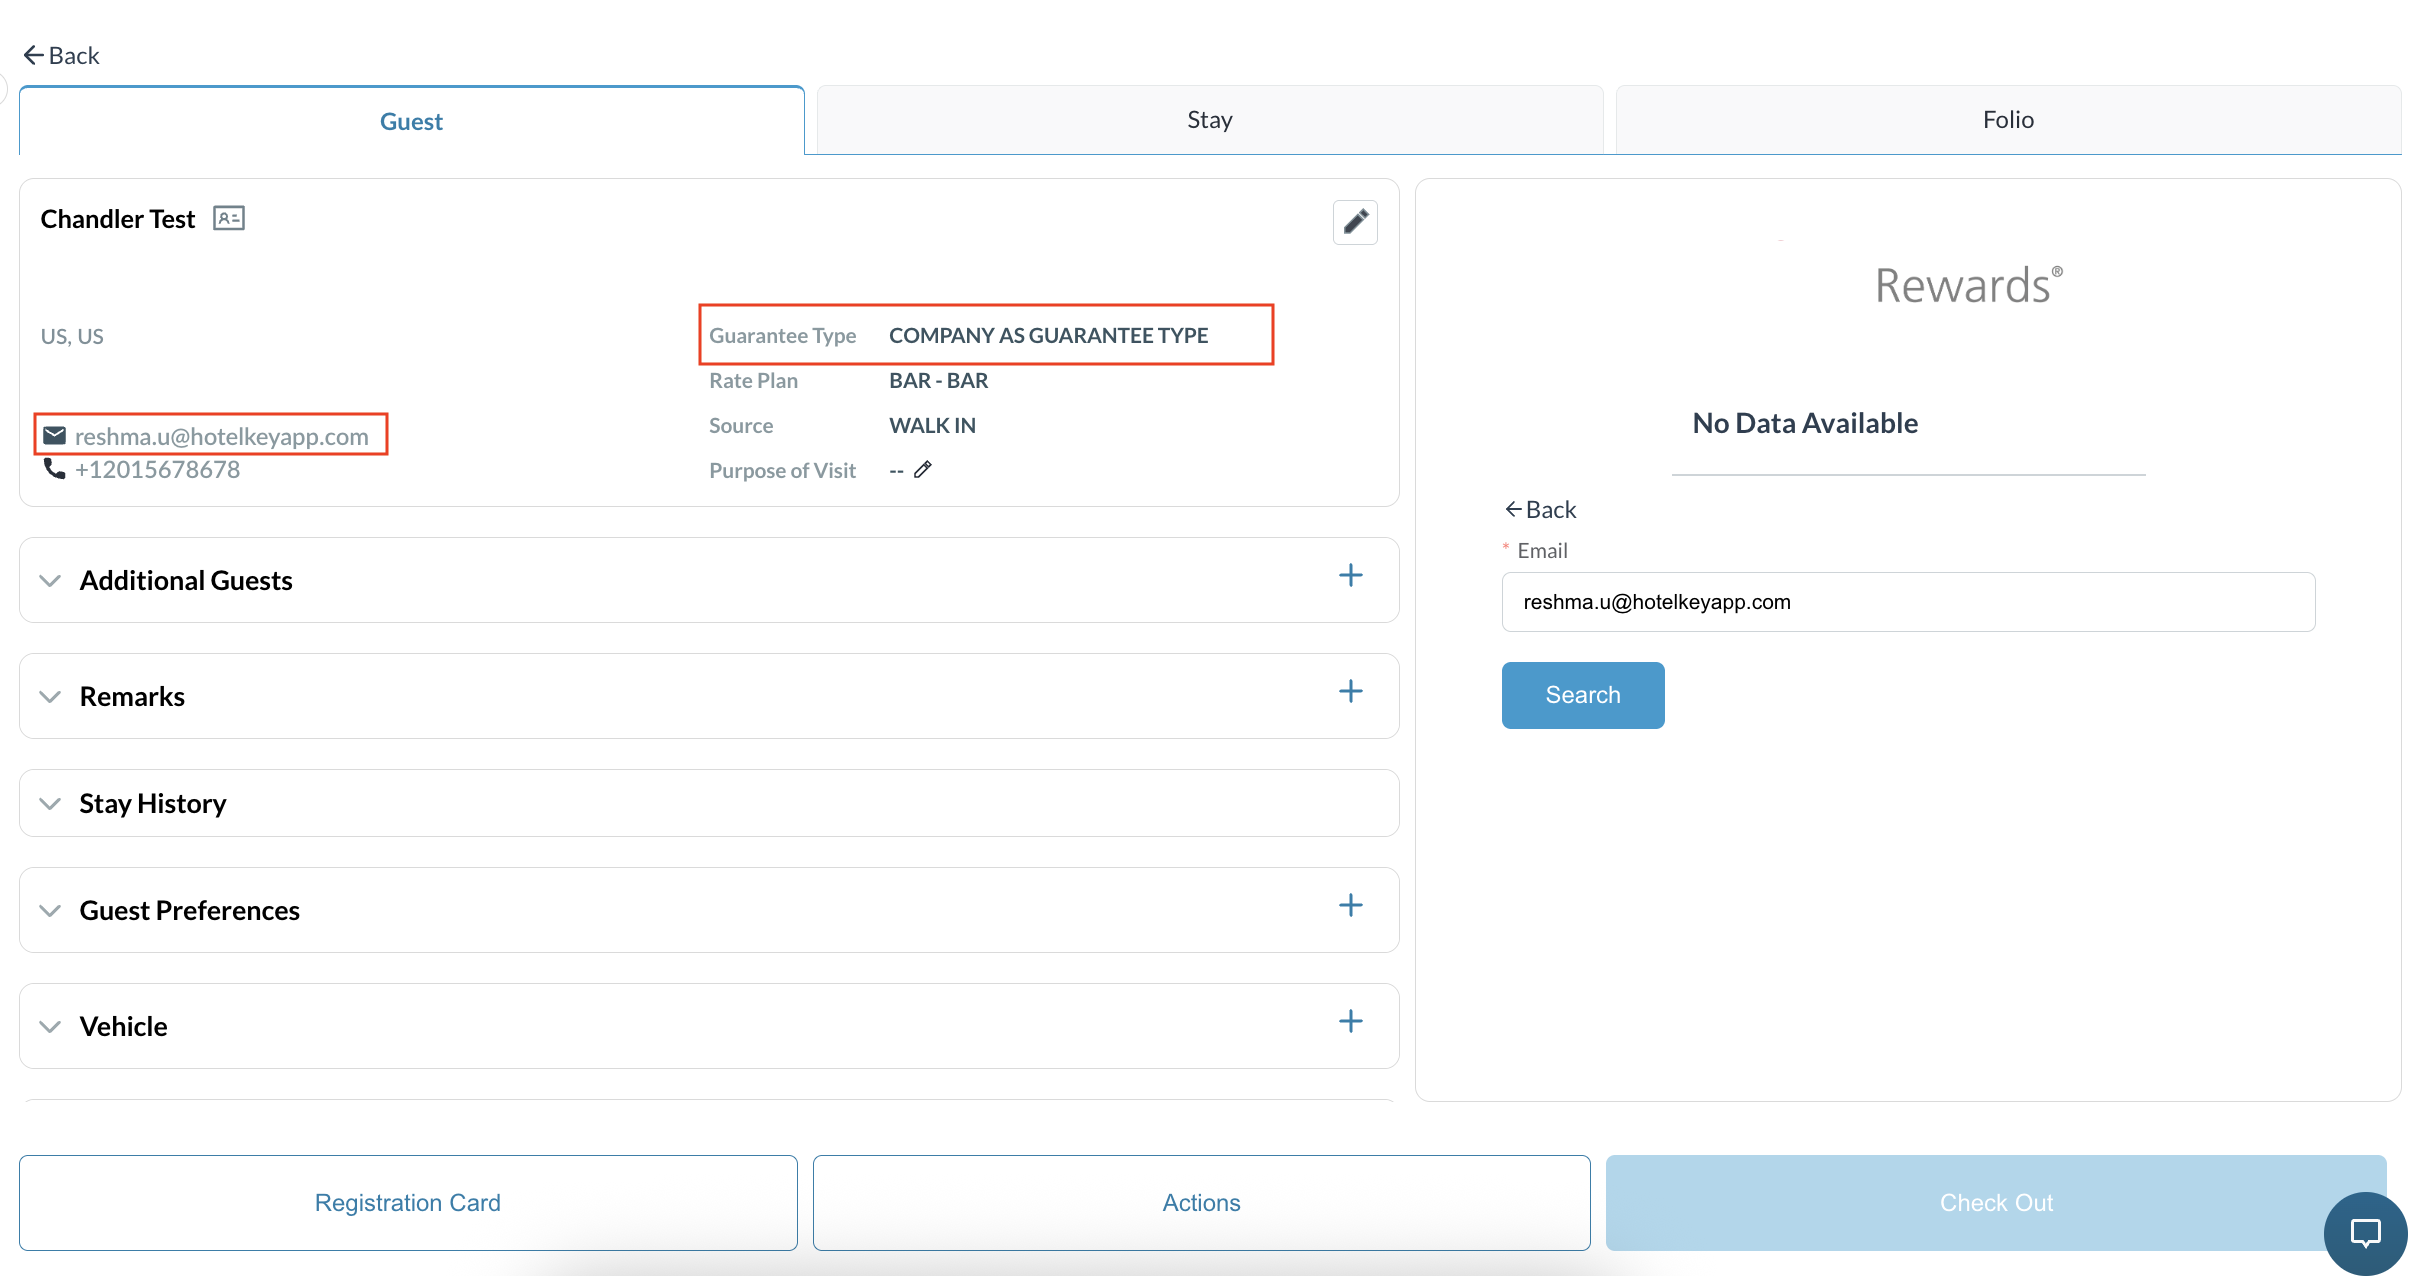Image resolution: width=2420 pixels, height=1276 pixels.
Task: Click the edit pencil icon on guest card
Action: [1355, 222]
